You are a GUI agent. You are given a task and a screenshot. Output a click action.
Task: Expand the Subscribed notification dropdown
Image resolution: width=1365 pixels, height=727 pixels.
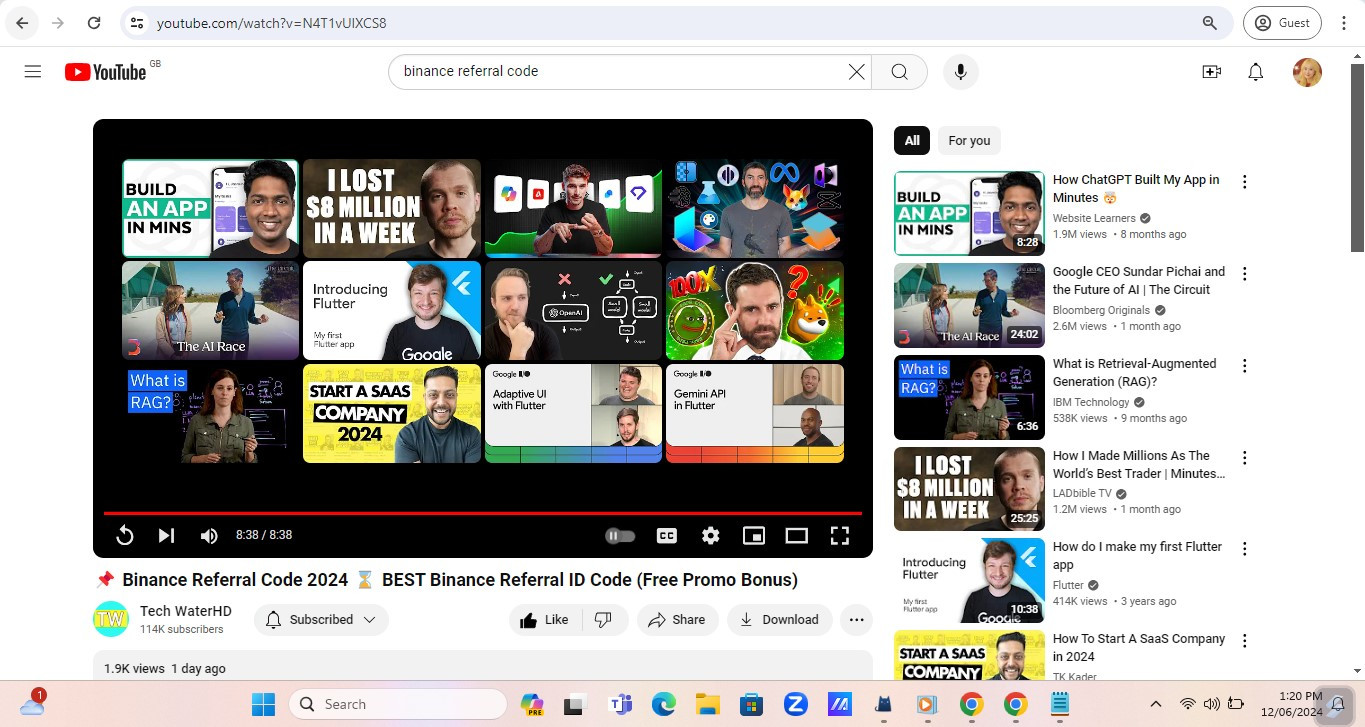click(321, 620)
